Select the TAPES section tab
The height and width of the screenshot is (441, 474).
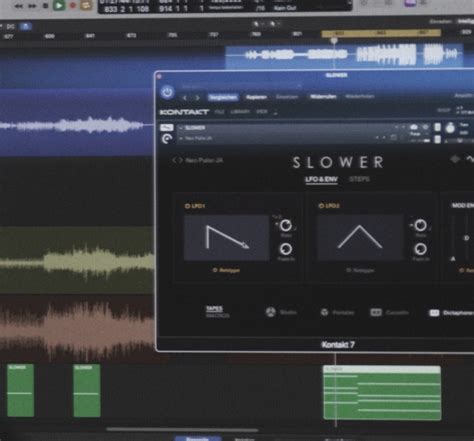point(214,309)
